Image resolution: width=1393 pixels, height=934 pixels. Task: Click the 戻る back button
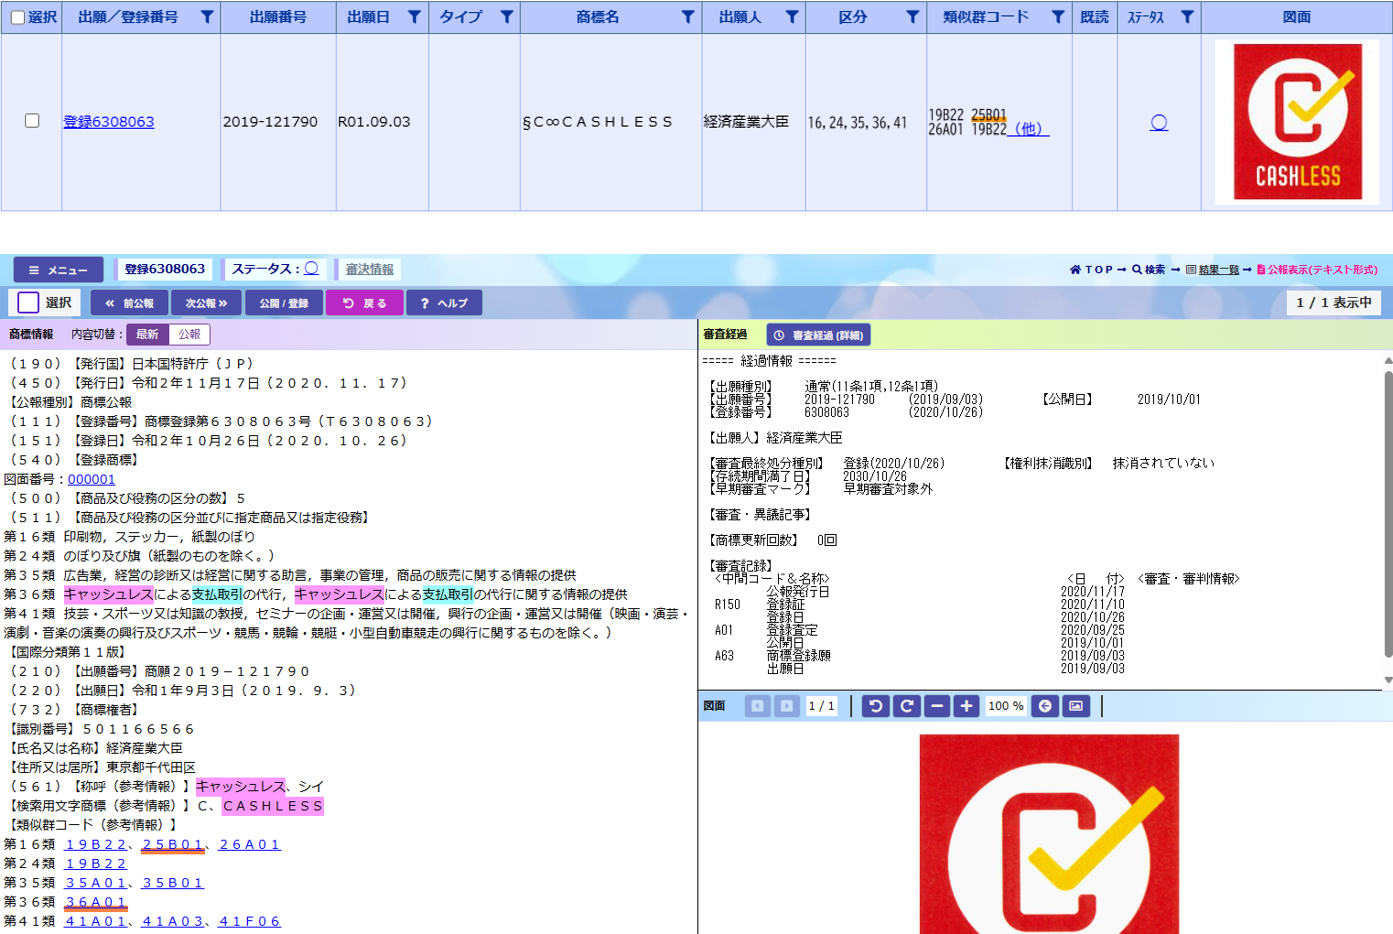click(x=364, y=302)
